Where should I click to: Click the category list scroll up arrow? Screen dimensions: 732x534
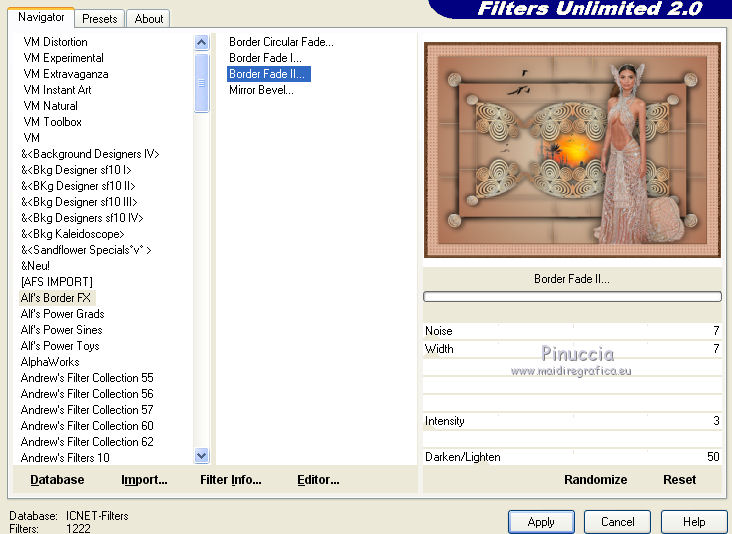202,43
